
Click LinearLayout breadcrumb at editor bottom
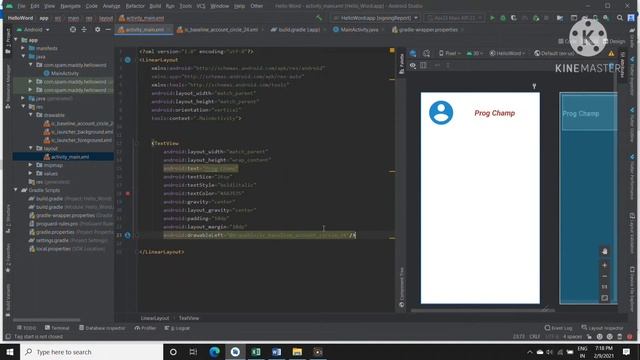(x=155, y=318)
